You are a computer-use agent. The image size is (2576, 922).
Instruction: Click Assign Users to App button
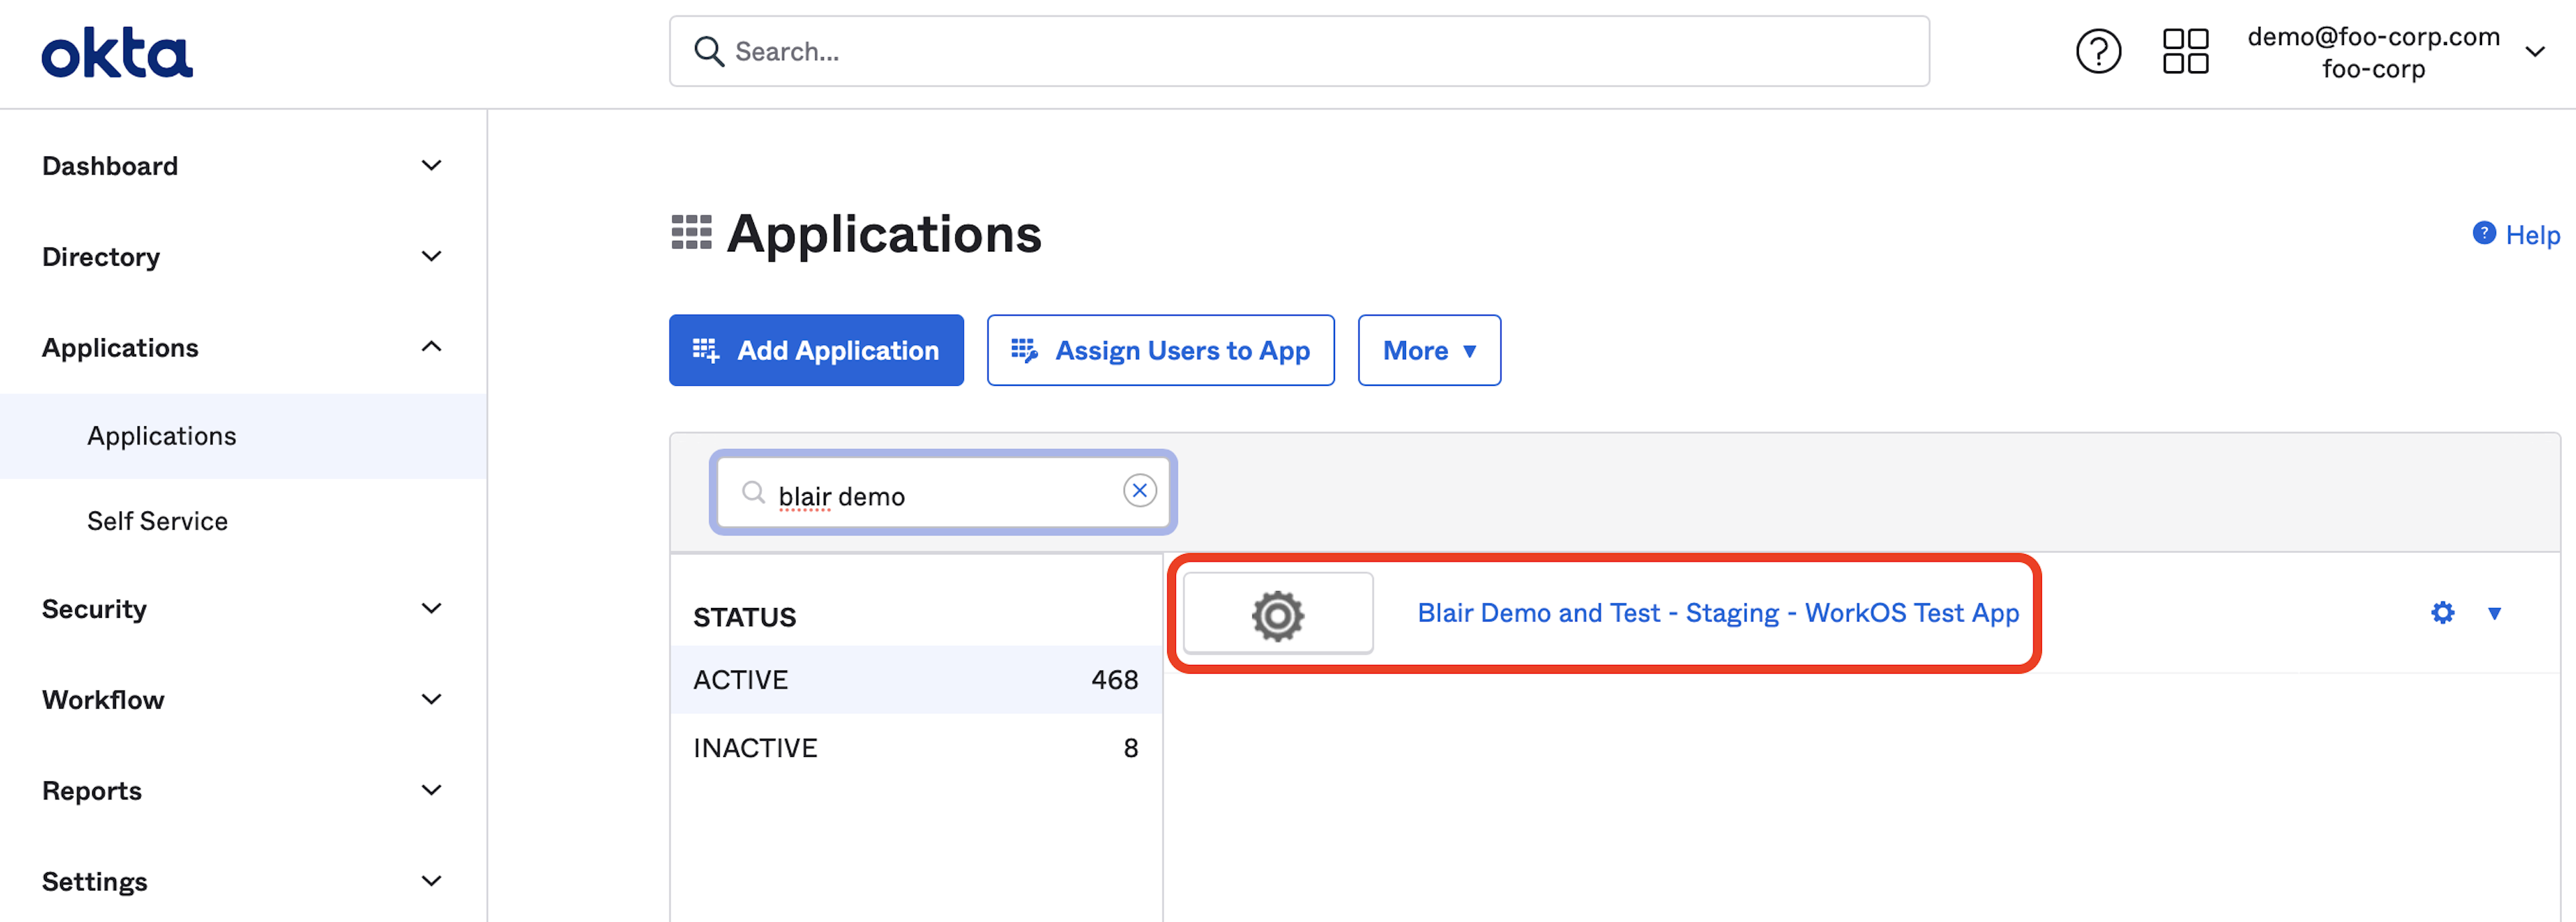coord(1160,350)
